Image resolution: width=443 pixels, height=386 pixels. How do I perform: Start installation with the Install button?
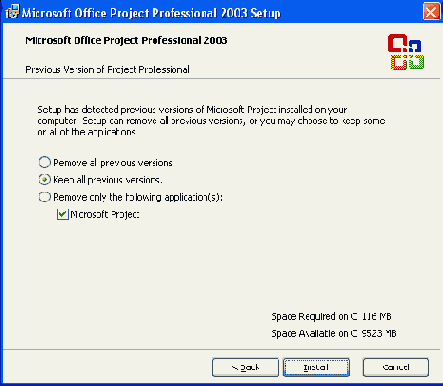click(316, 367)
